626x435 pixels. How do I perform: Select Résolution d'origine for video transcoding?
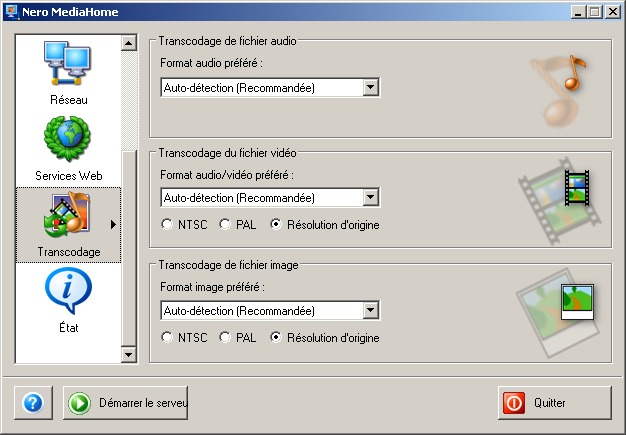pyautogui.click(x=325, y=225)
